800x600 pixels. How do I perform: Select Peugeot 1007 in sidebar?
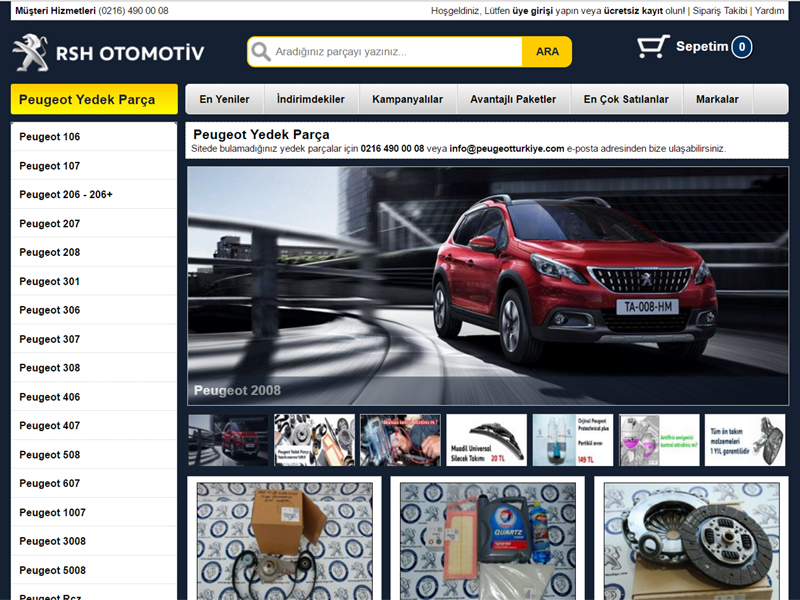click(94, 512)
